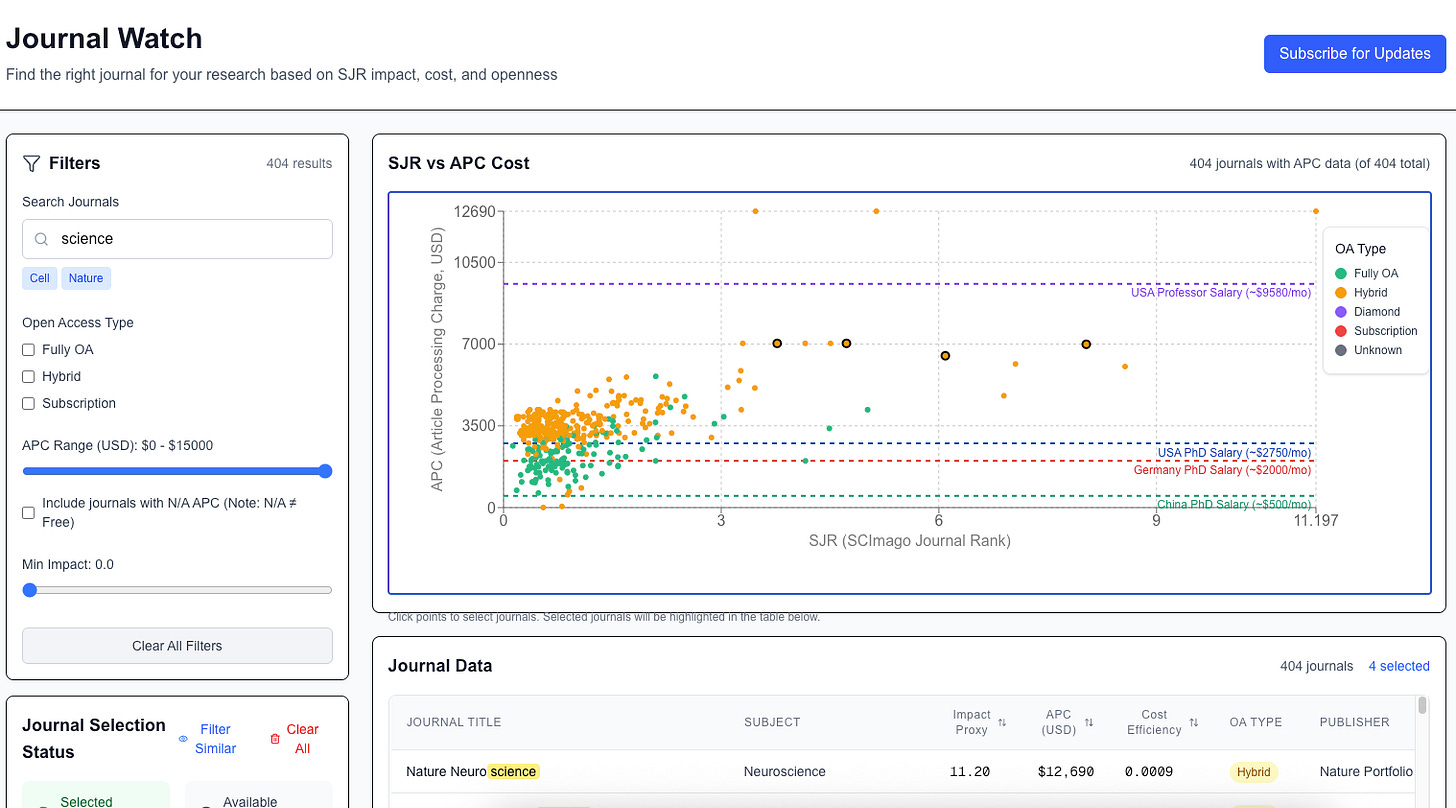Click the 4 selected link
Viewport: 1456px width, 808px height.
[x=1399, y=666]
